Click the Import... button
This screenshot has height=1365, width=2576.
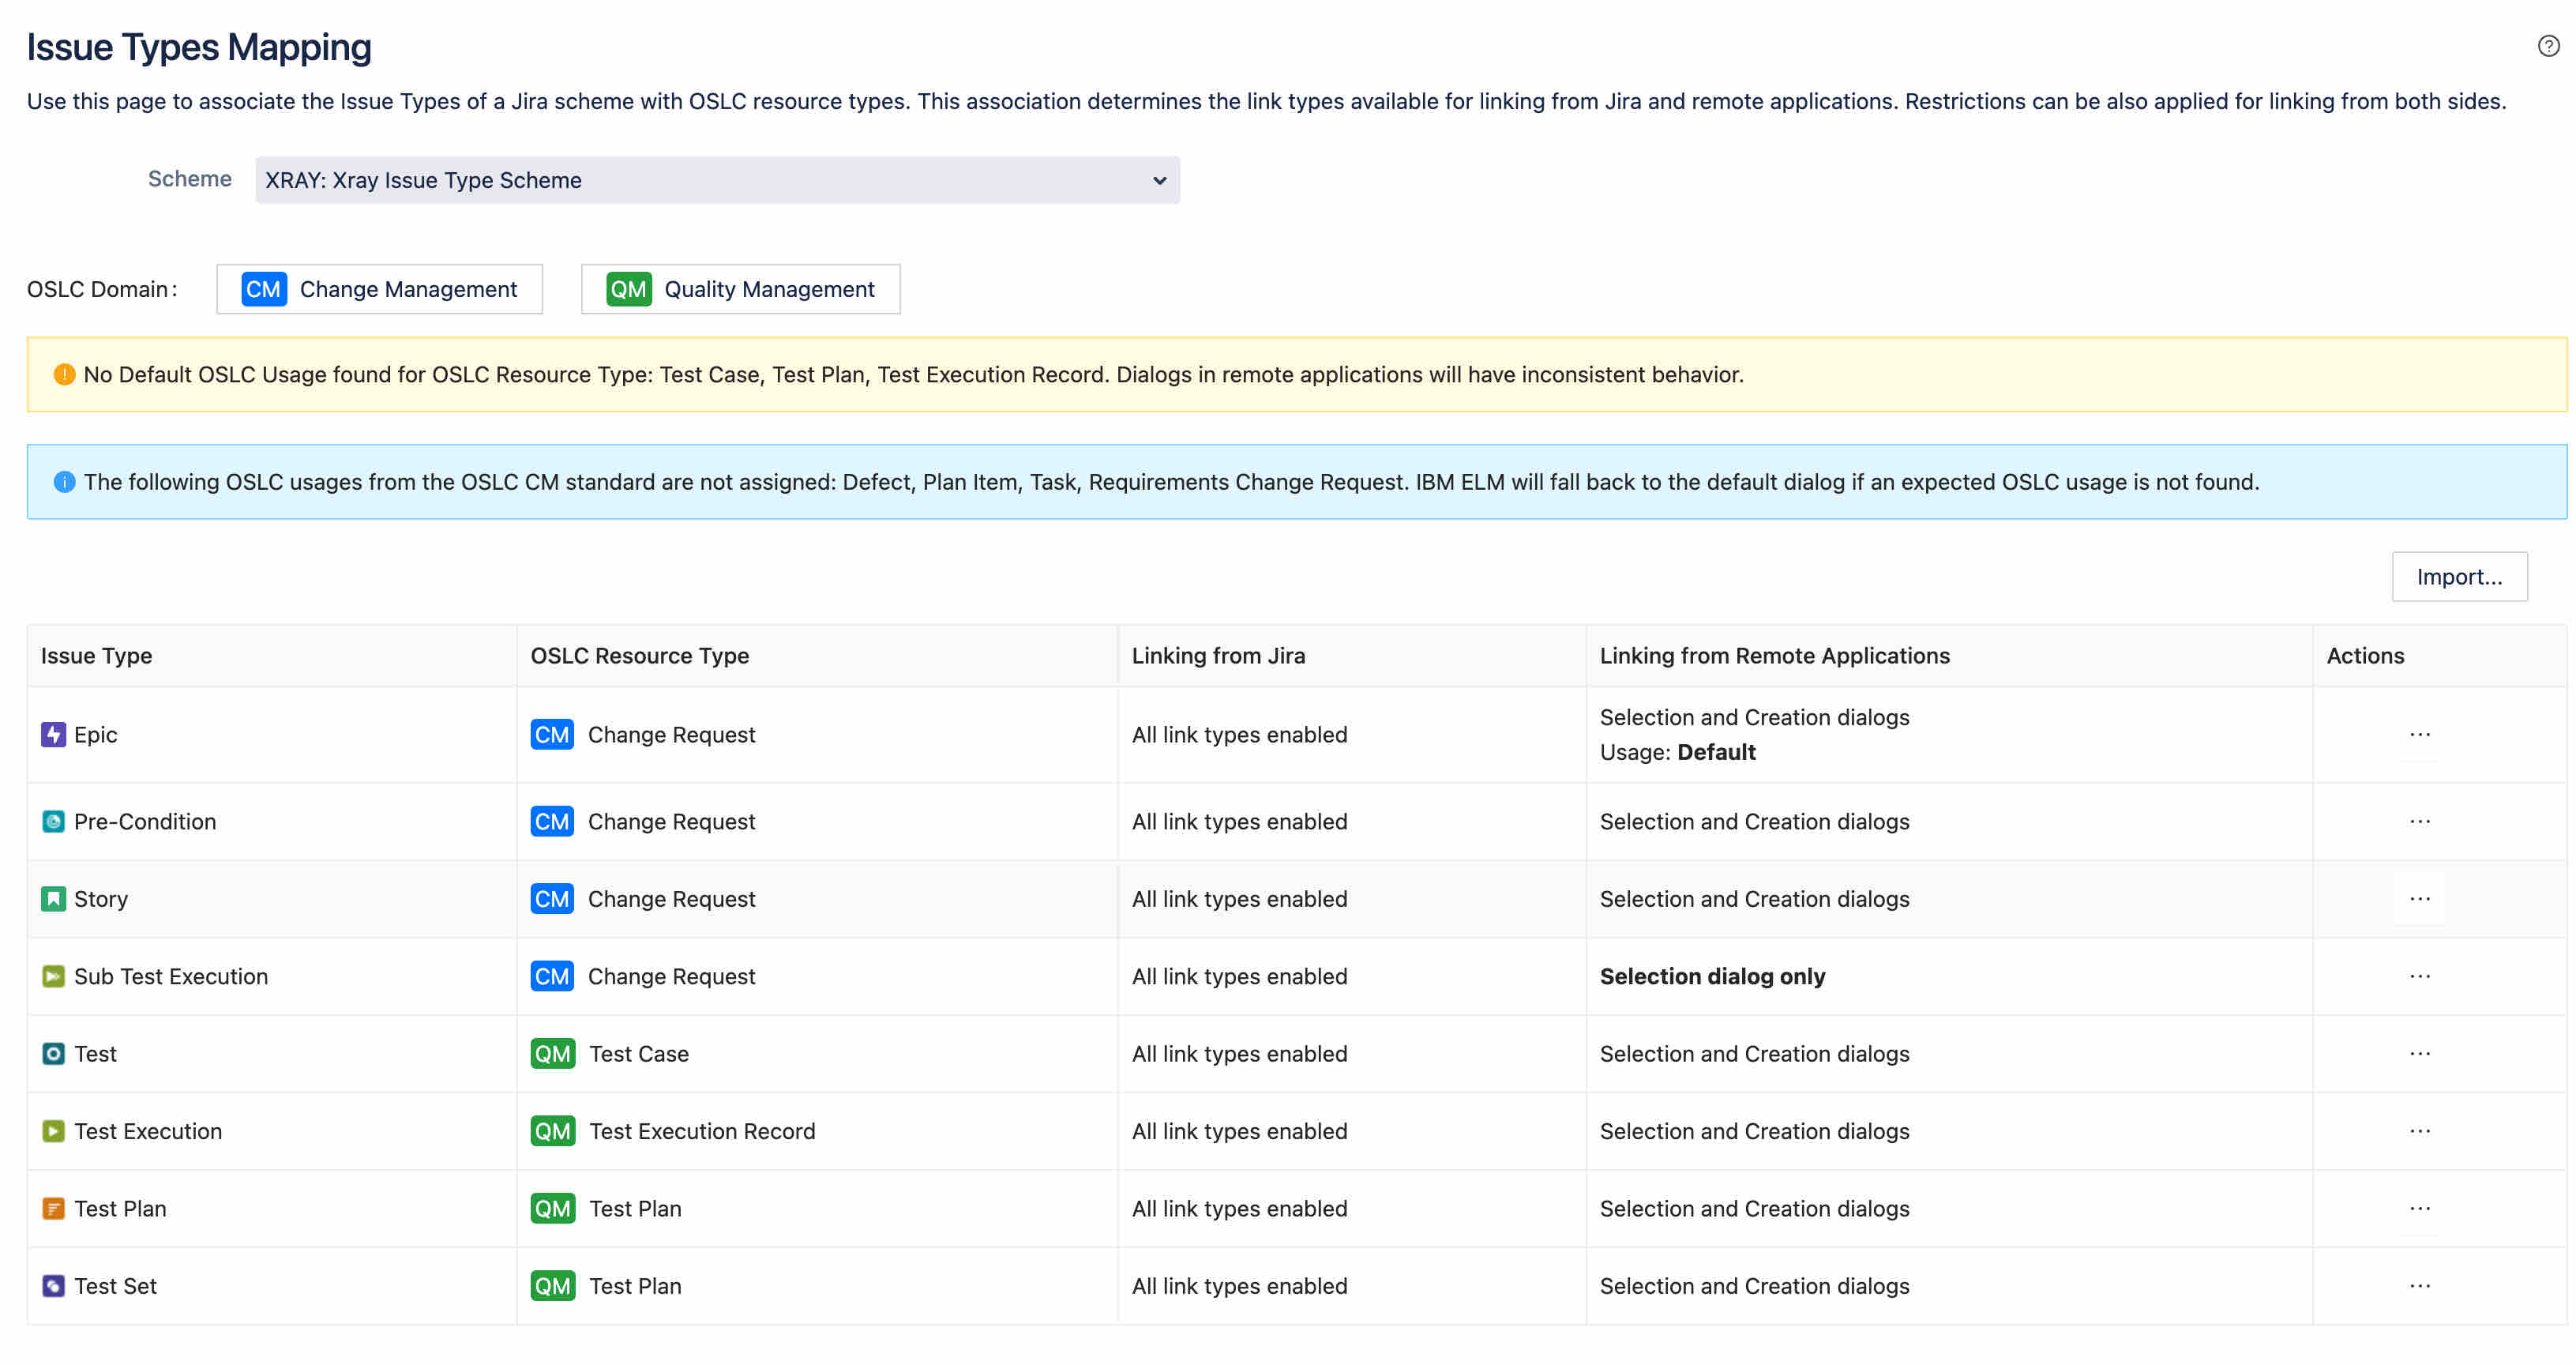(2458, 577)
